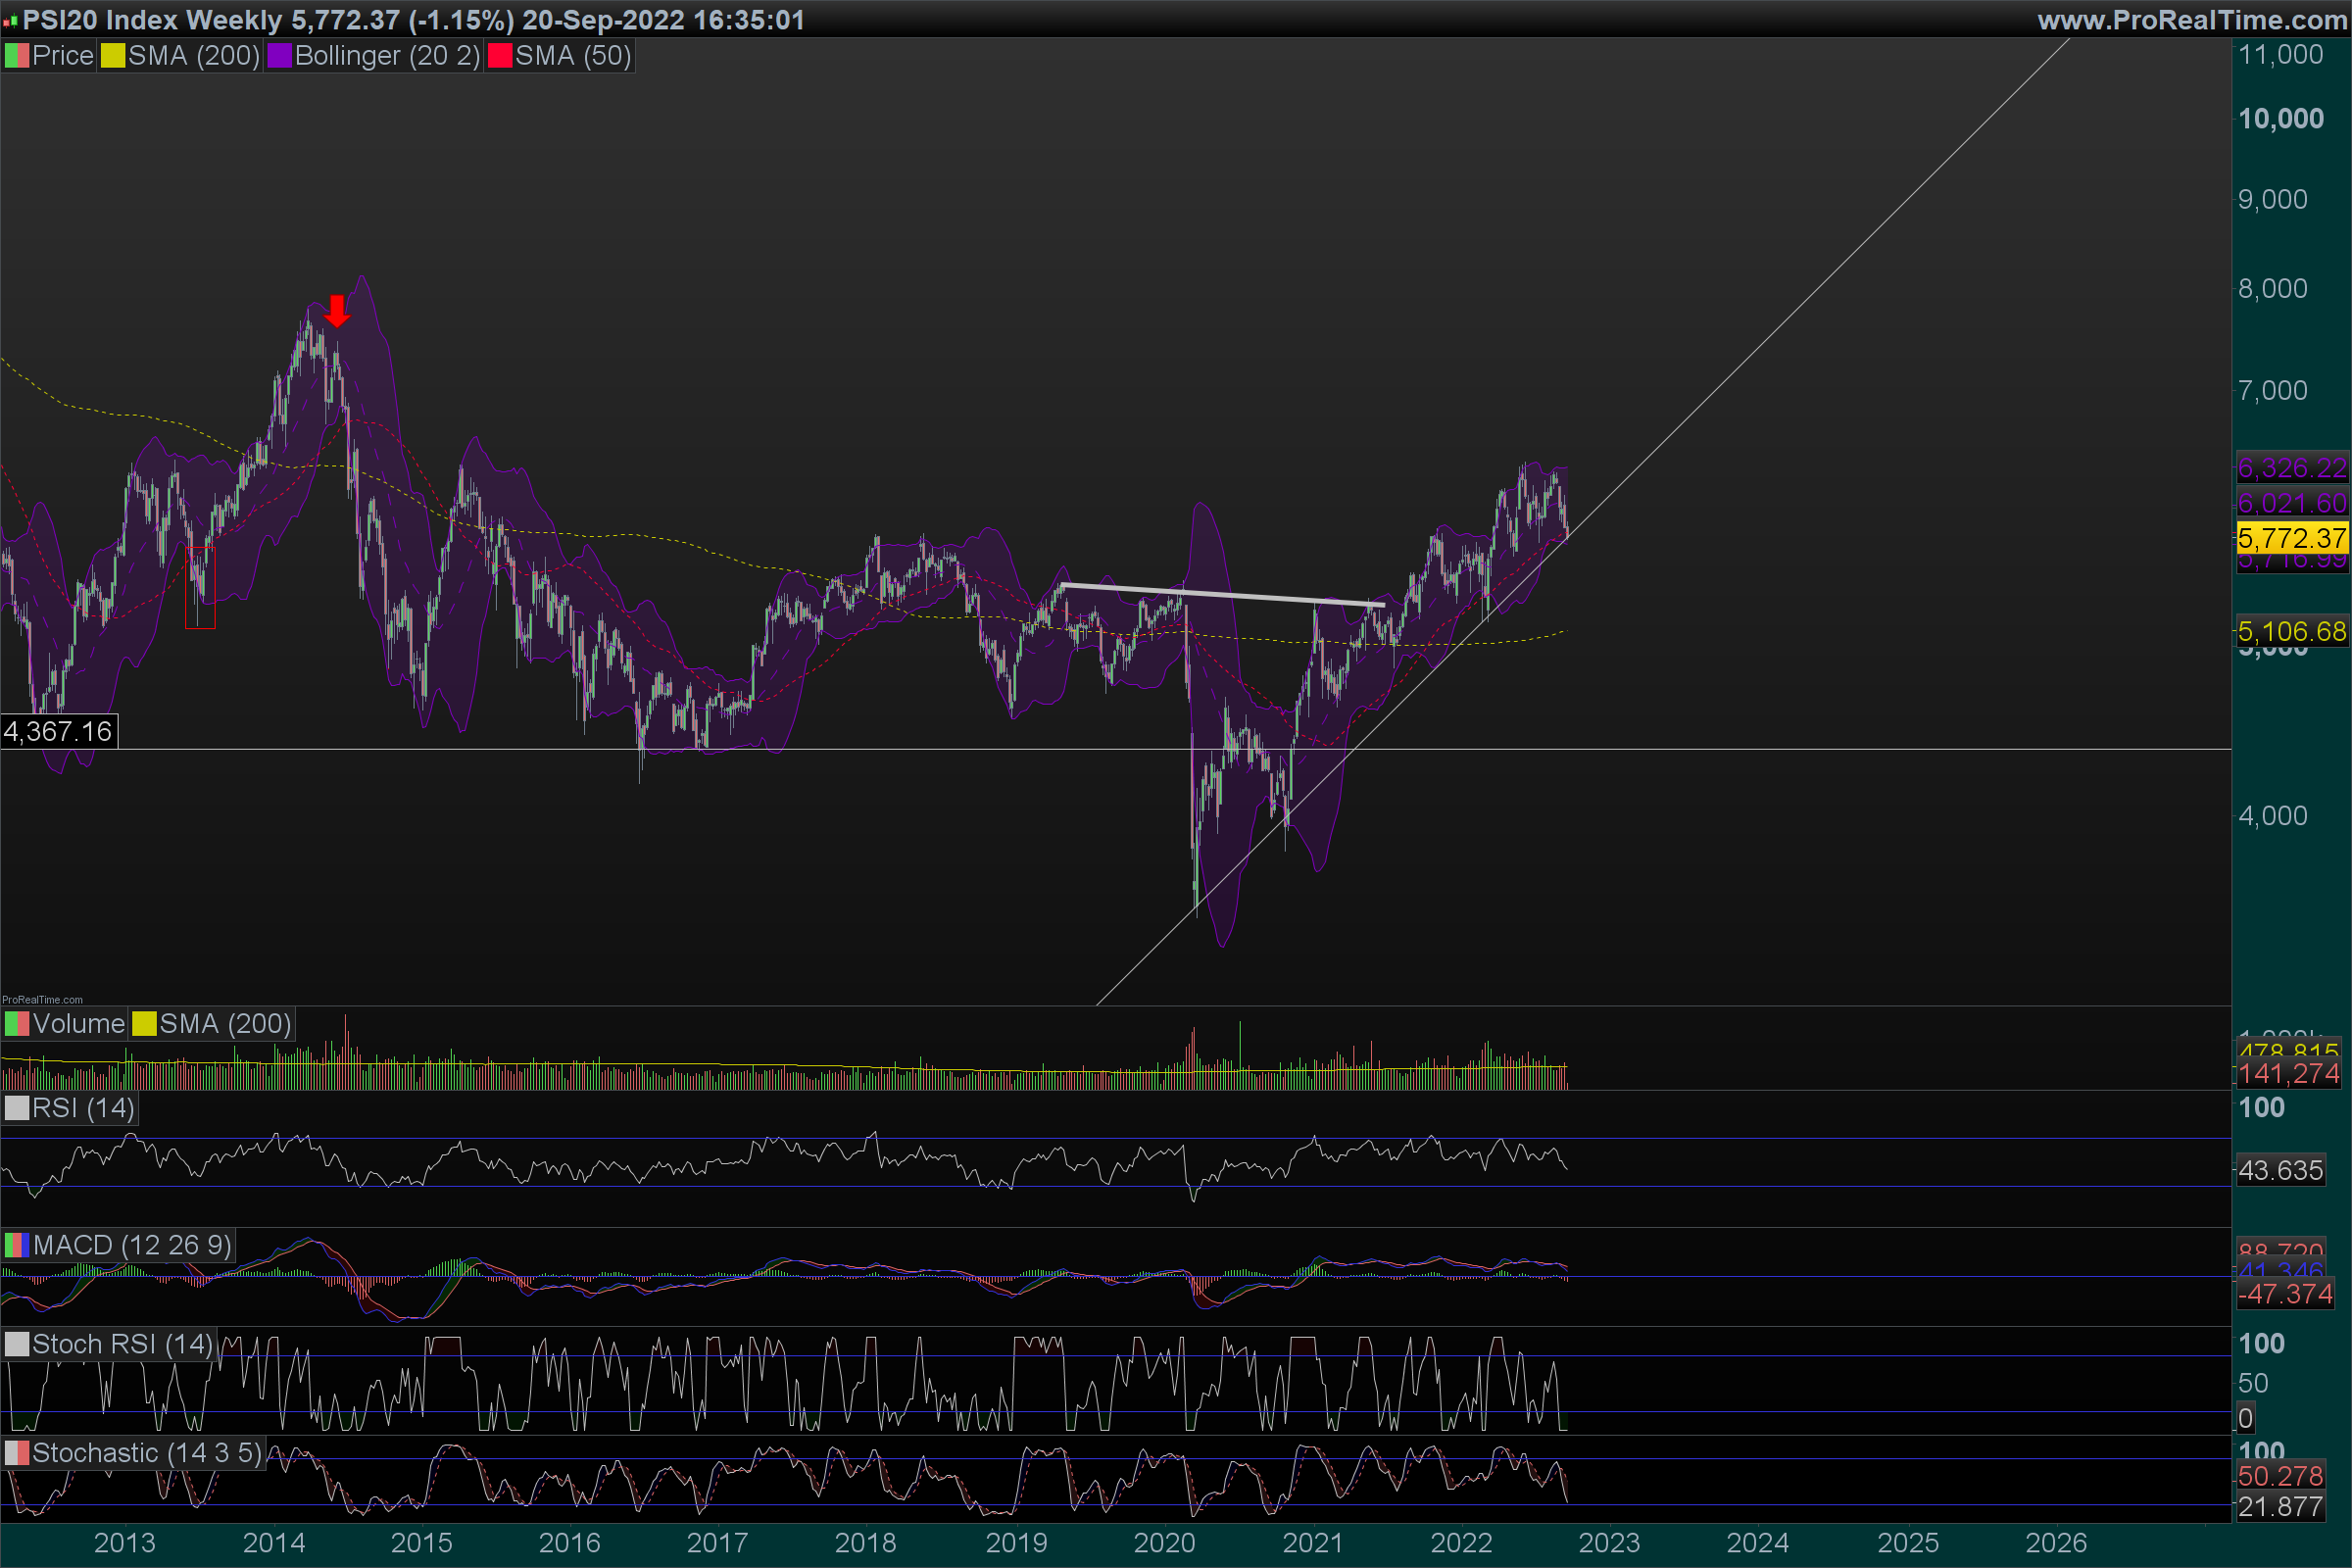Screen dimensions: 2352x1568
Task: Click the yellow SMA (200) price swatch
Action: pyautogui.click(x=113, y=56)
